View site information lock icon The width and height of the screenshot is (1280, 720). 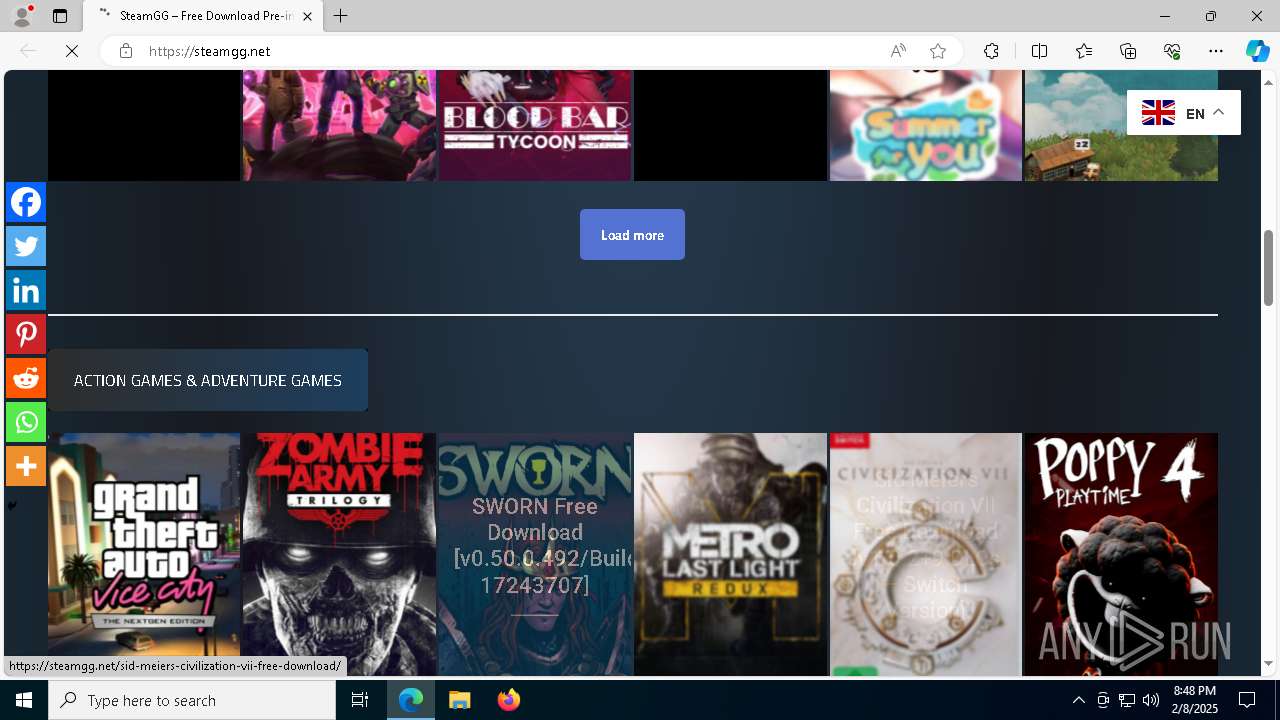coord(126,51)
